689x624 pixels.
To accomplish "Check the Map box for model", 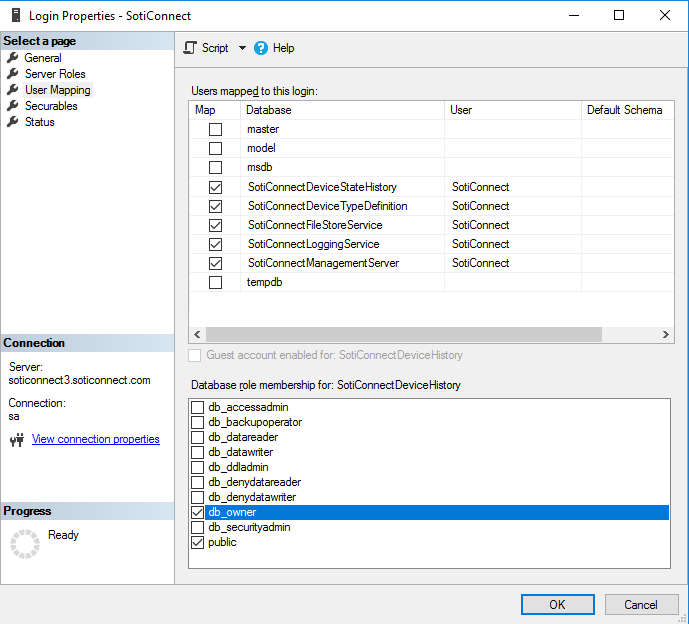I will (215, 149).
